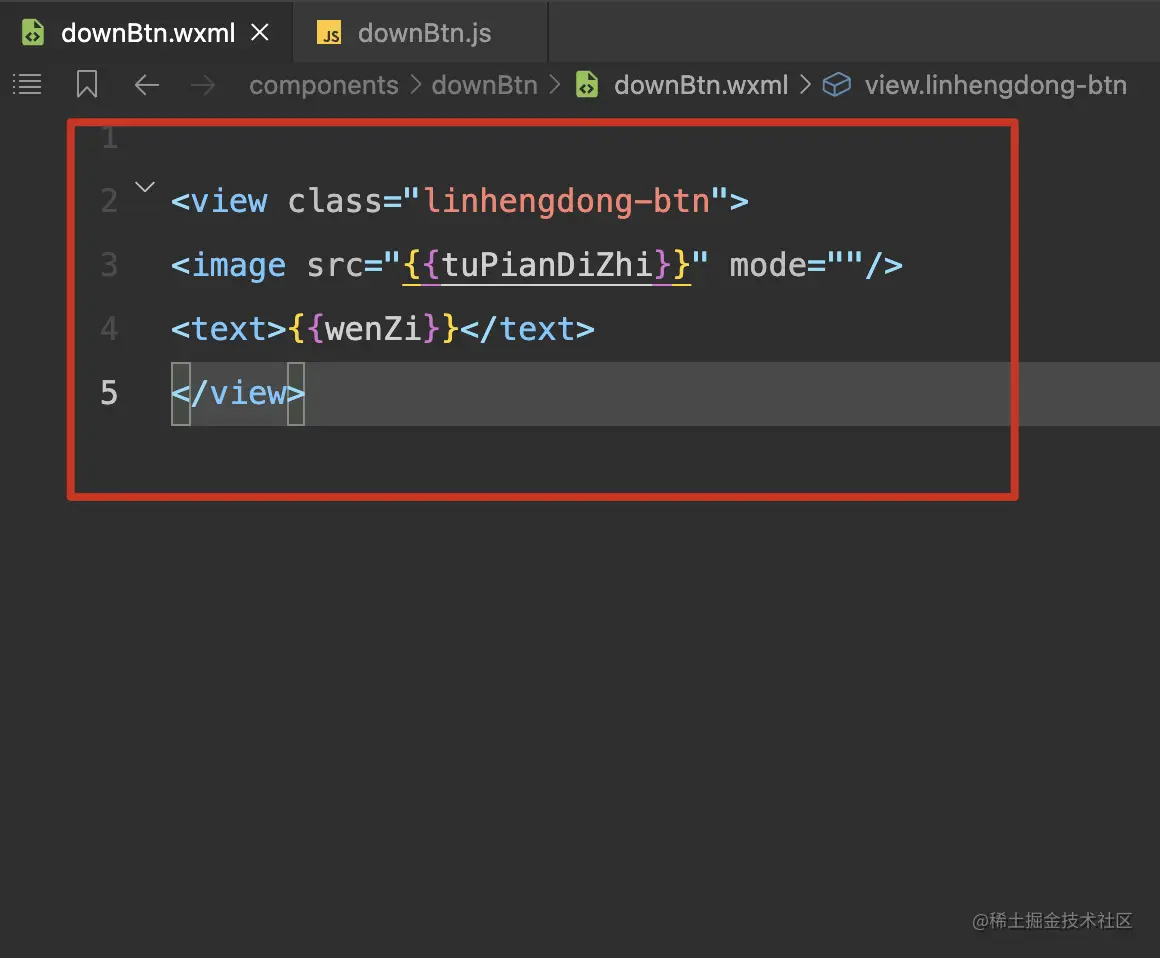Toggle the bookmark icon
This screenshot has width=1160, height=958.
[x=87, y=85]
